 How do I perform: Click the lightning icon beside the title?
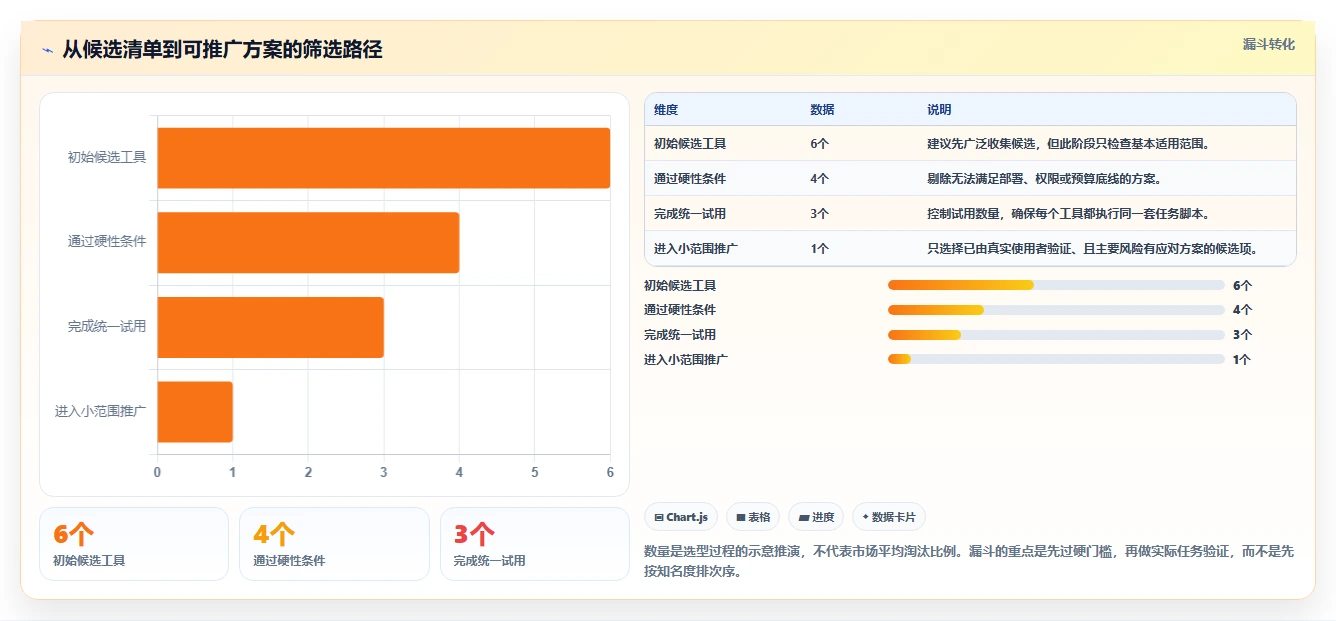[47, 50]
